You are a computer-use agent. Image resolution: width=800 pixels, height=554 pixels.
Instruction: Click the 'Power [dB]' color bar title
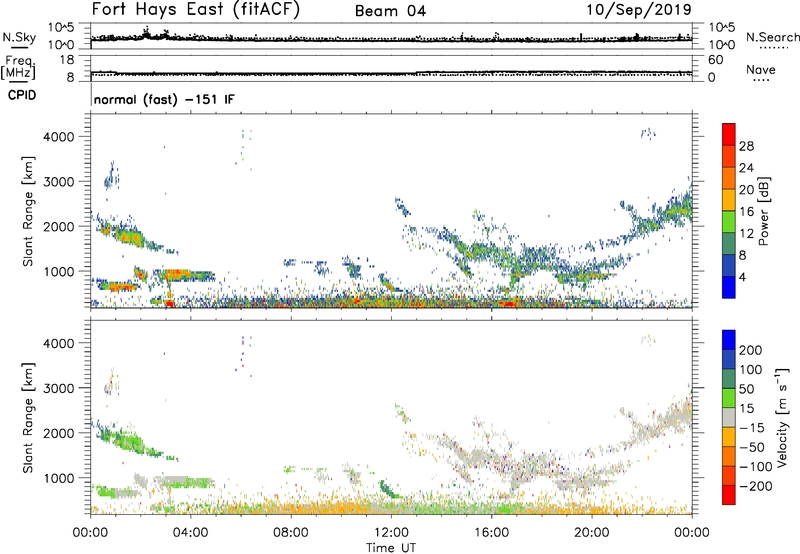click(x=764, y=211)
